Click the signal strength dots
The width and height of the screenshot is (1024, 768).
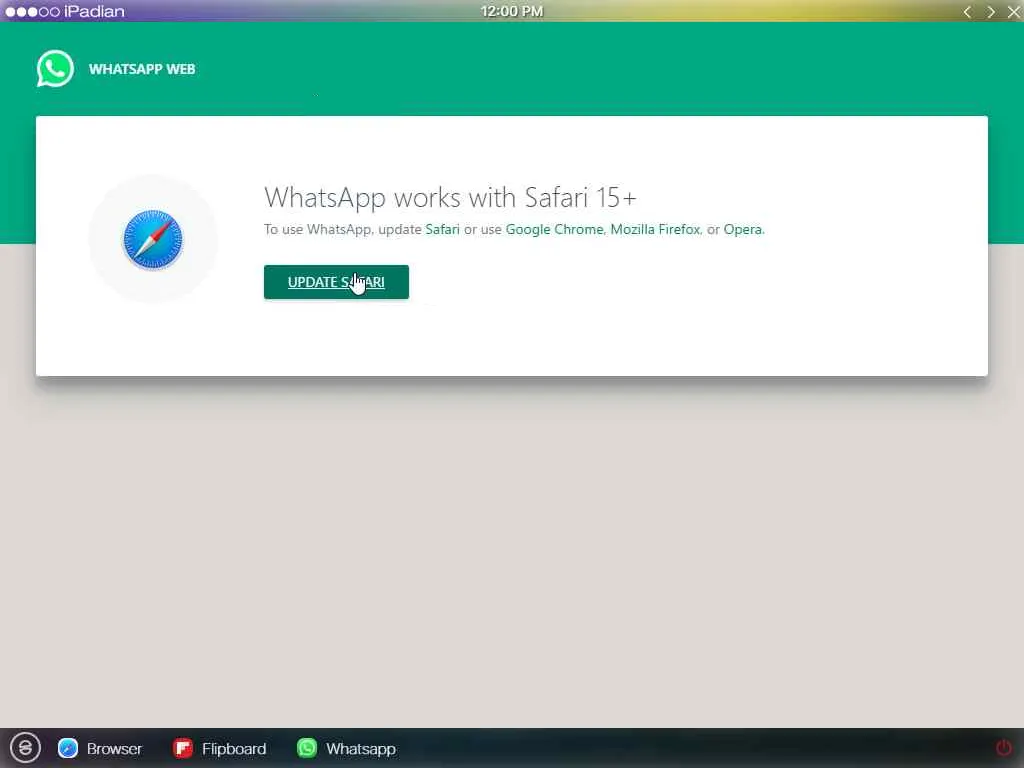[x=32, y=12]
